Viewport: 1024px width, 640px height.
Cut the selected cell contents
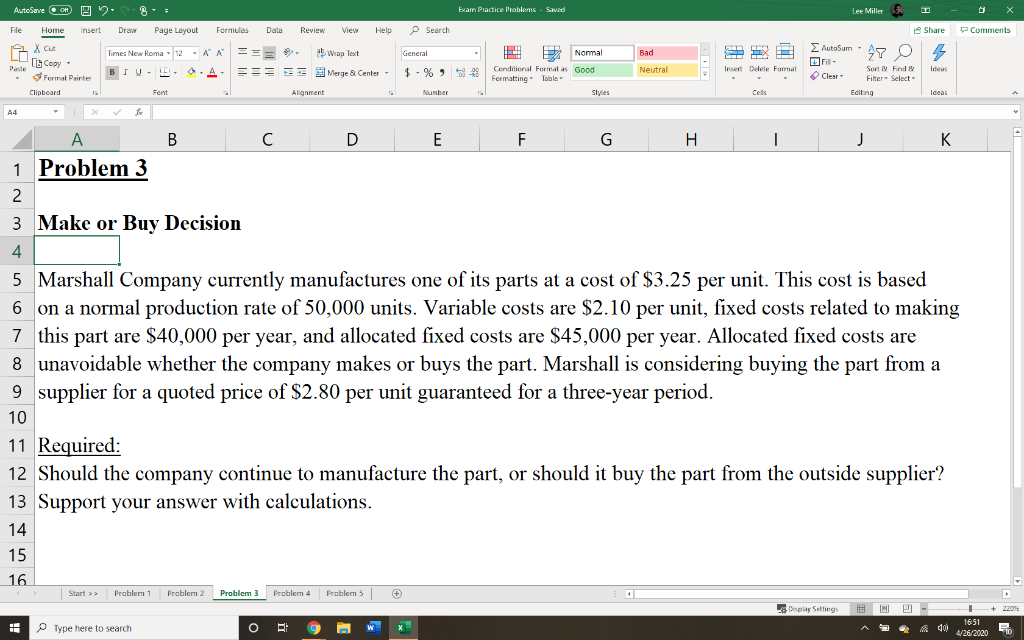[44, 48]
